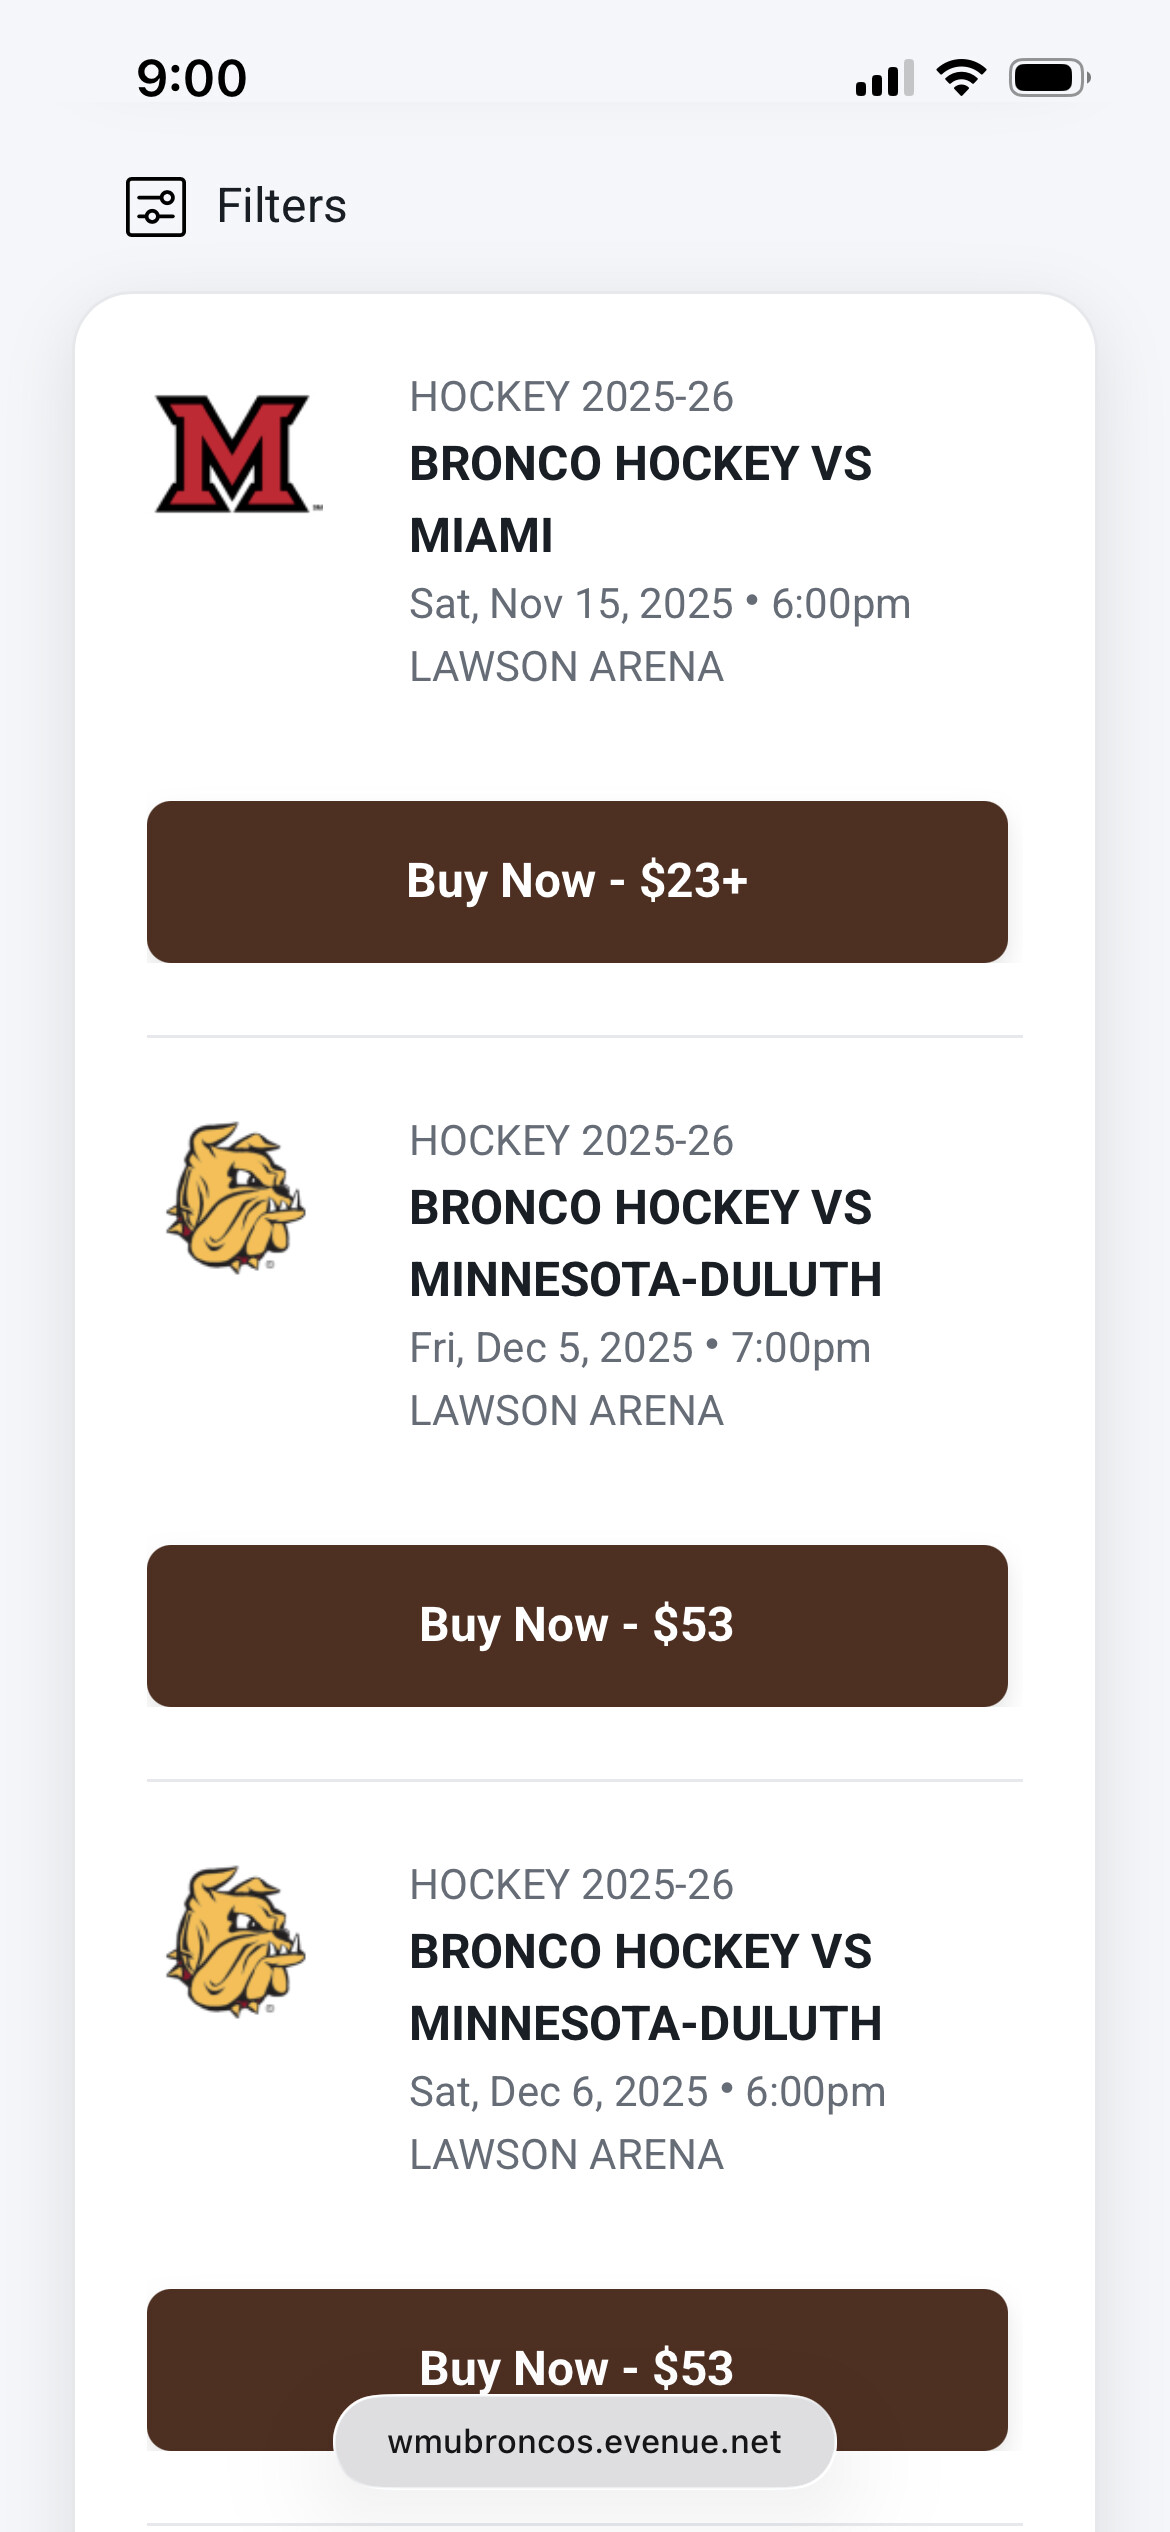The height and width of the screenshot is (2532, 1170).
Task: Tap the Bulldog logo for Dec 6 game
Action: (236, 1941)
